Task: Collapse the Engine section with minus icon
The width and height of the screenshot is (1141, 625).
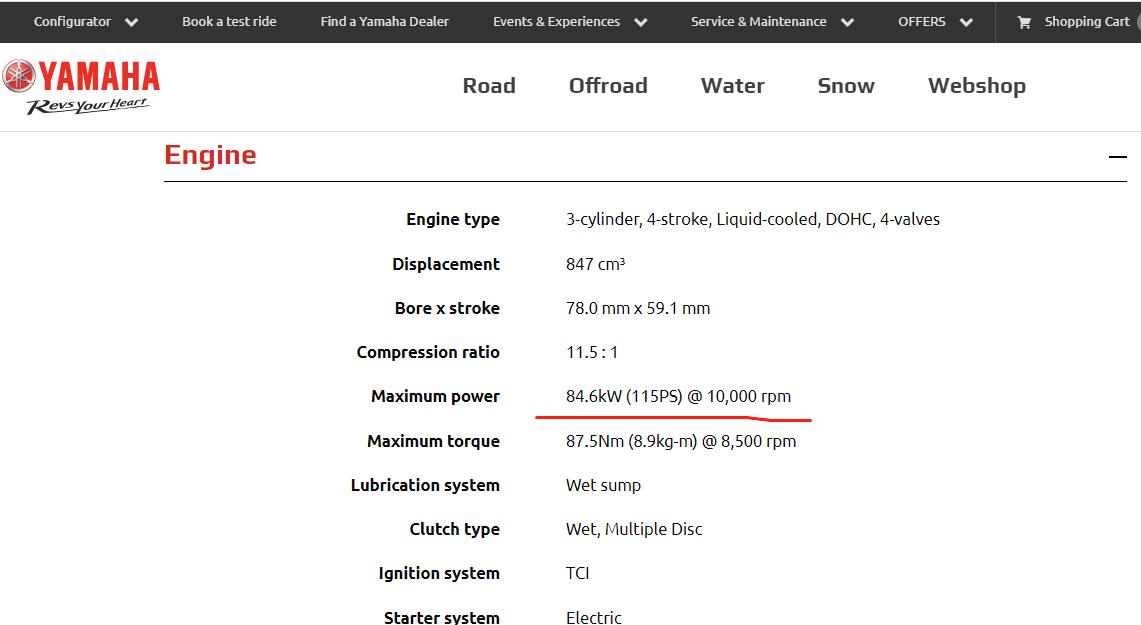Action: click(x=1117, y=157)
